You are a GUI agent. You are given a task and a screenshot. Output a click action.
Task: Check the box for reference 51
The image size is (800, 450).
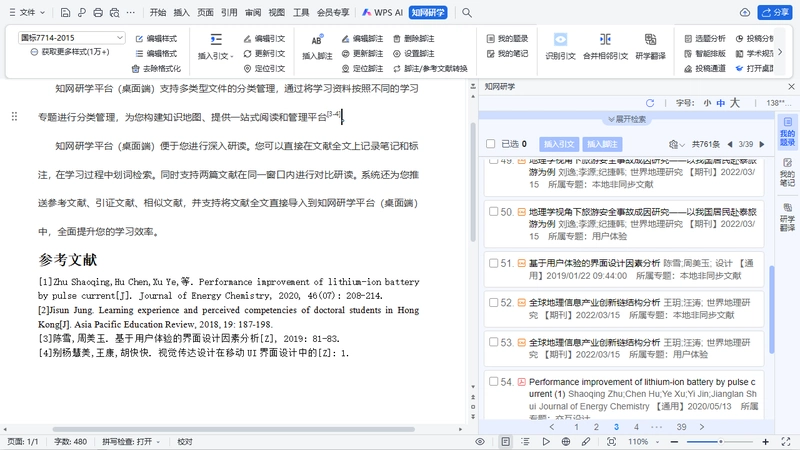click(x=493, y=263)
